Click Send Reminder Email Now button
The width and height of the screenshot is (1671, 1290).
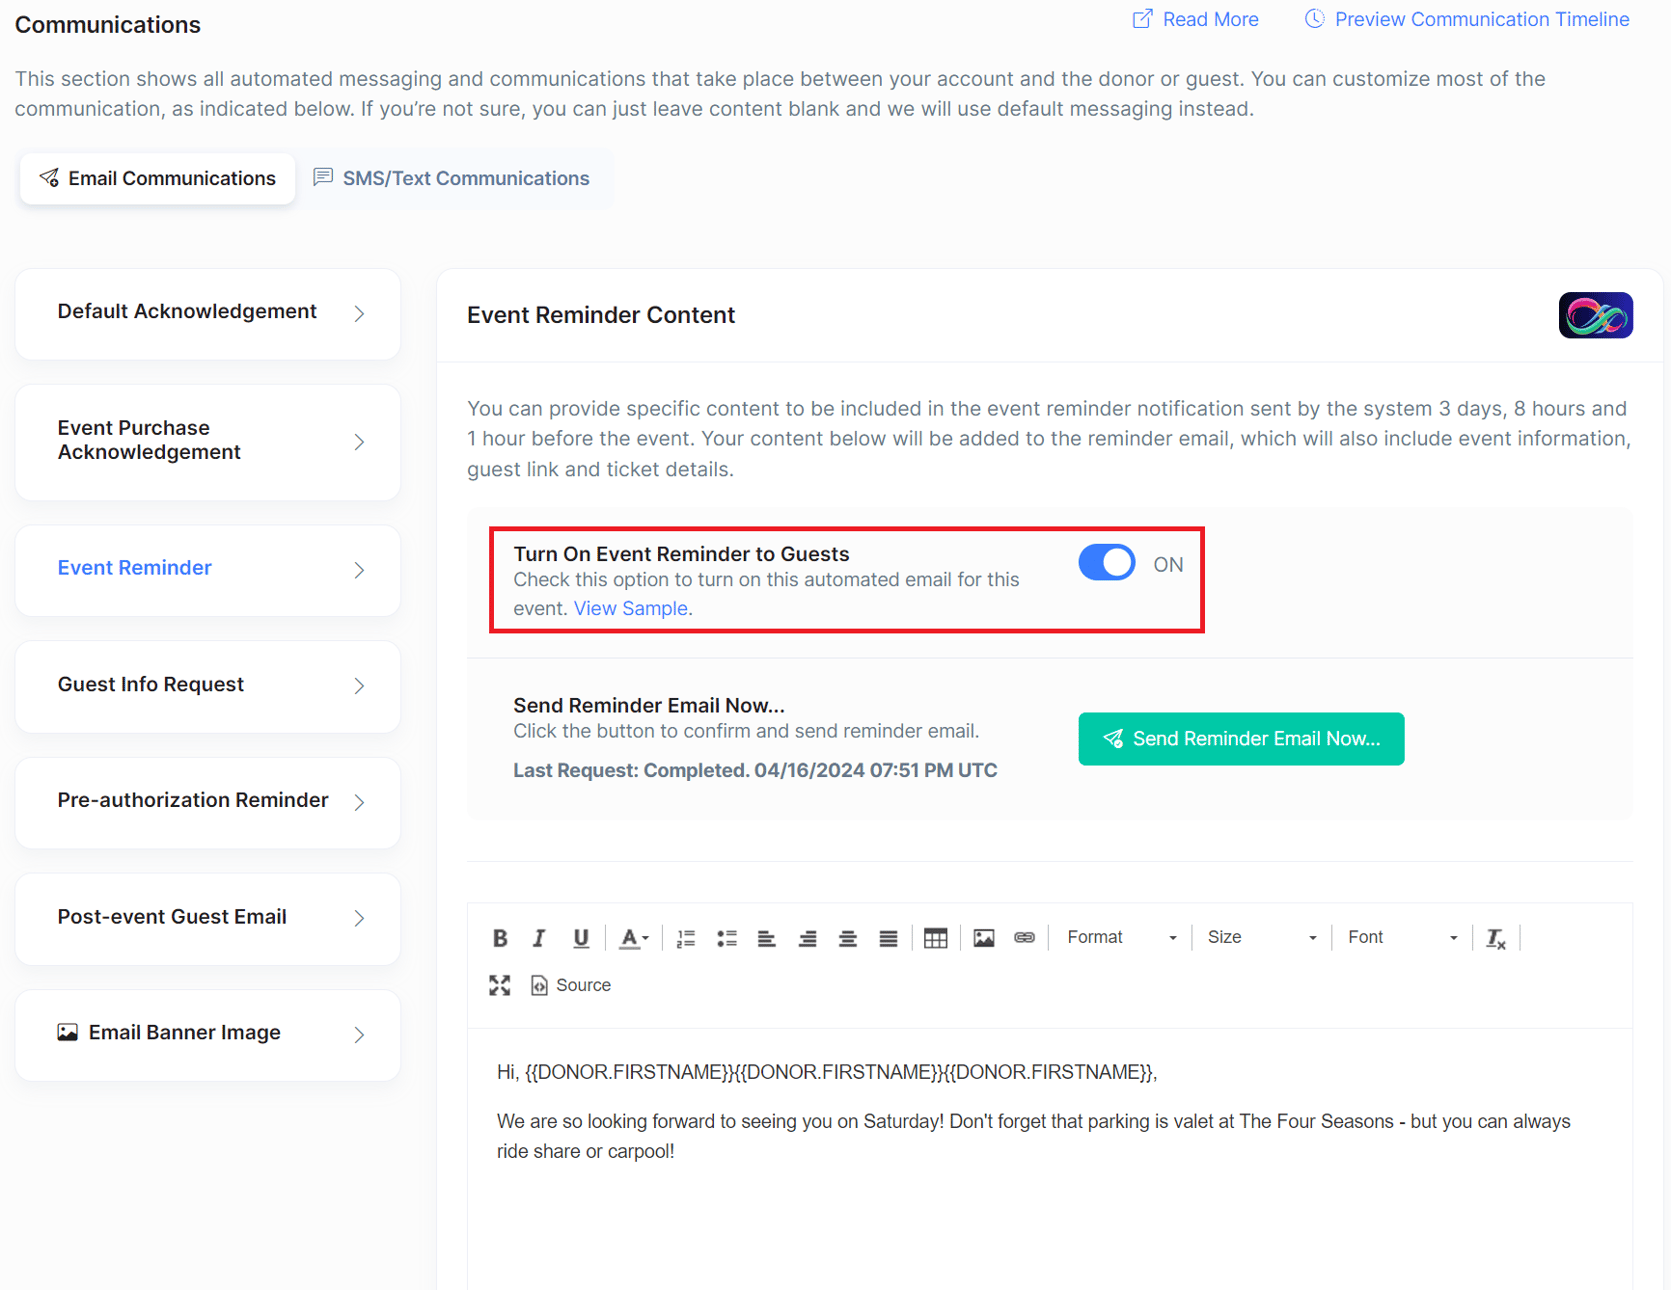click(1240, 739)
